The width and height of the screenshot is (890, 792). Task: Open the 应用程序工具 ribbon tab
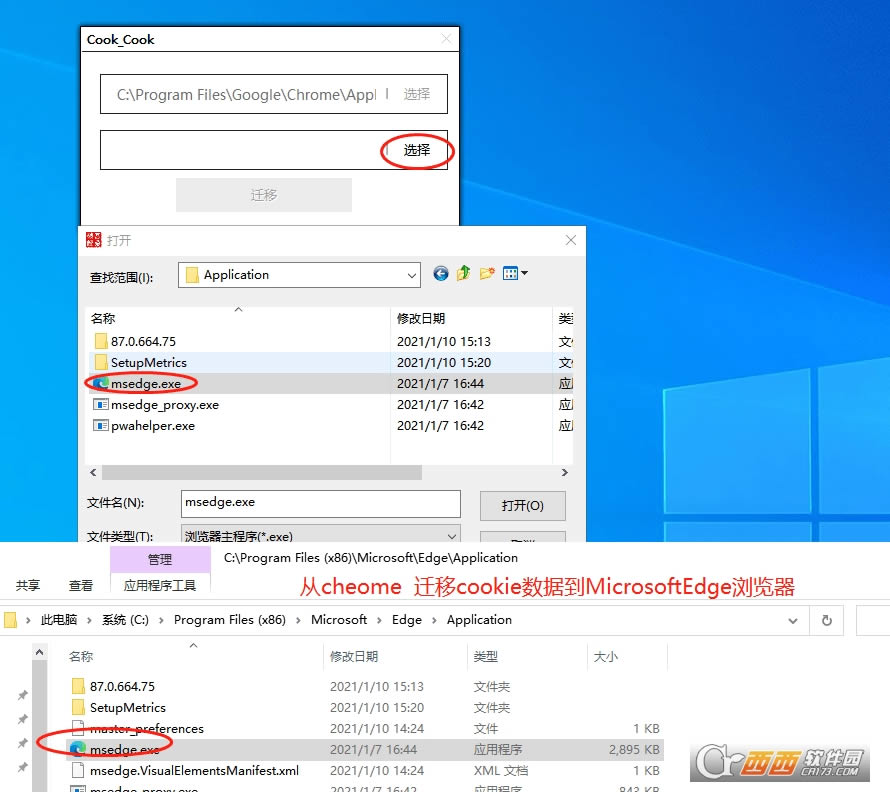(x=160, y=586)
